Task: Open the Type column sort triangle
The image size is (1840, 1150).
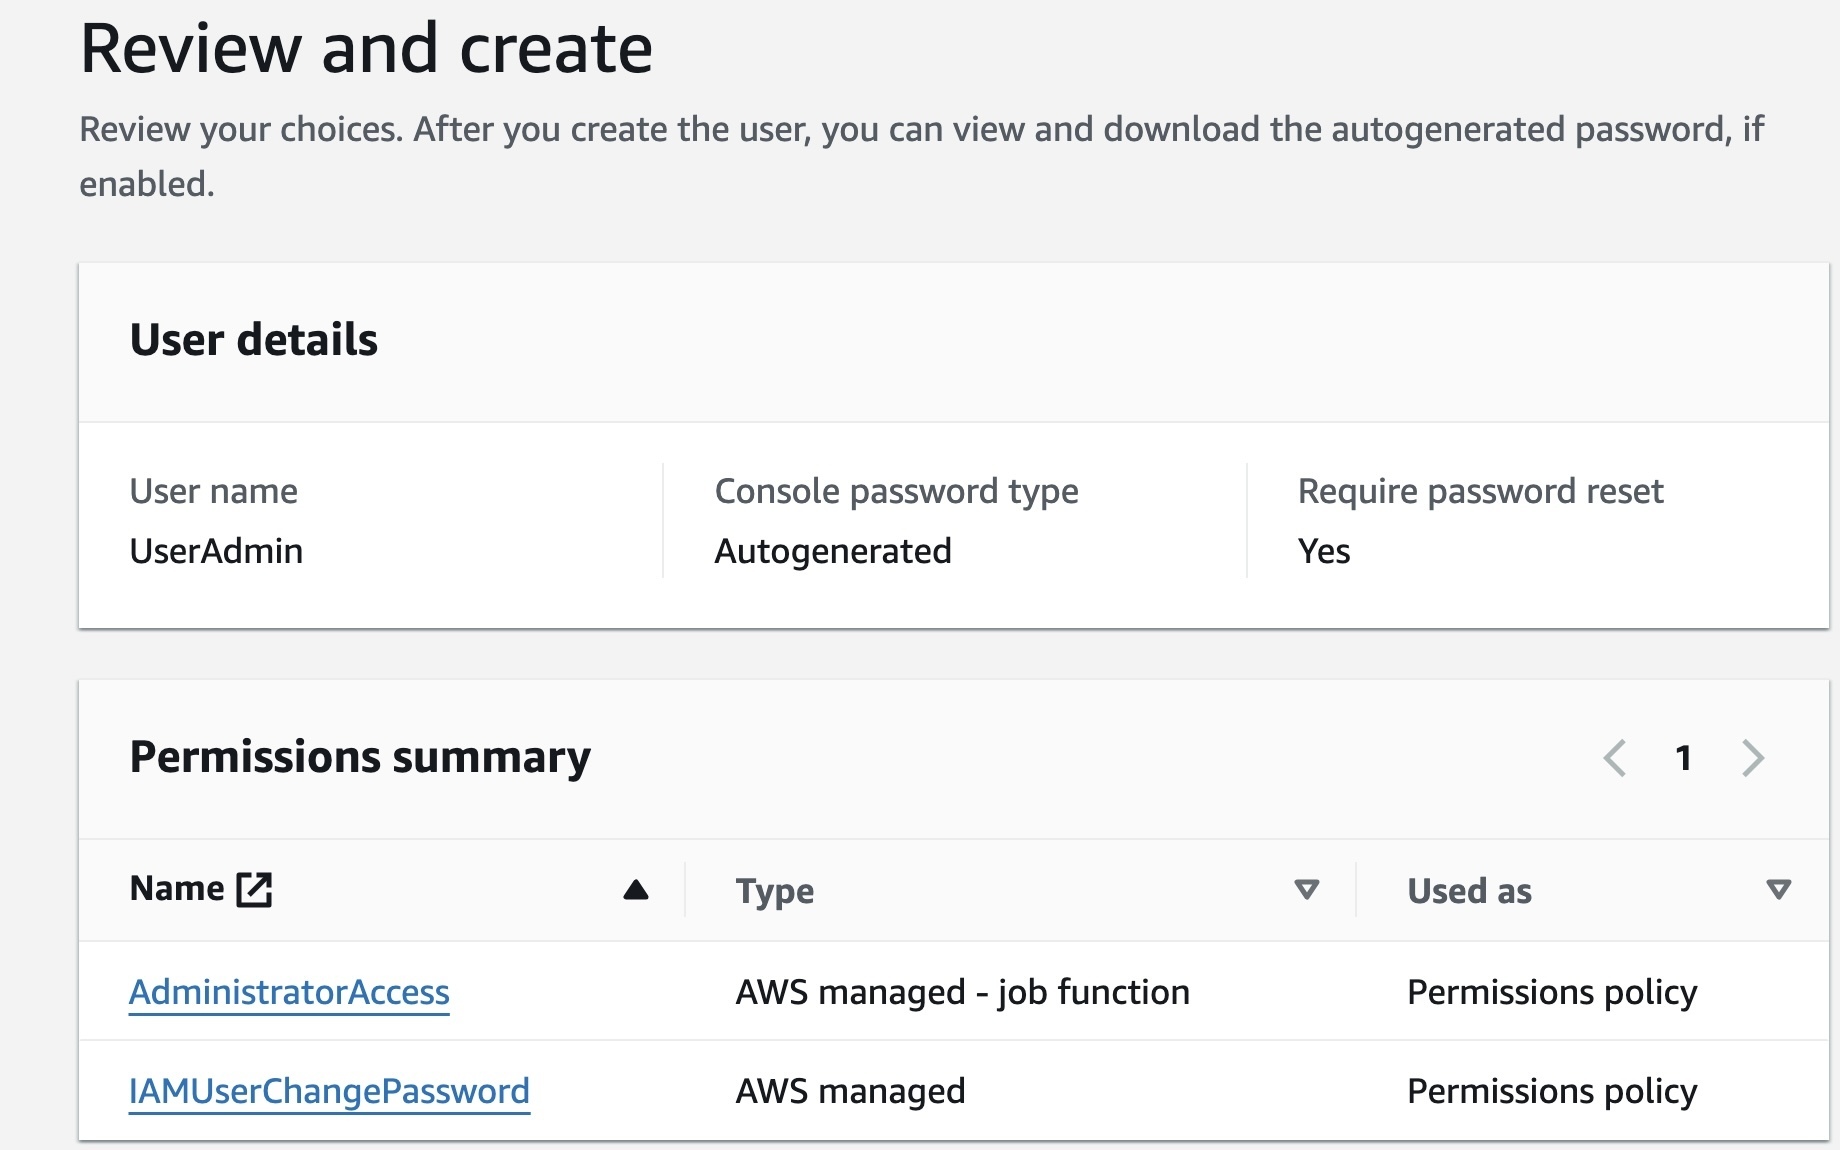Action: coord(1306,890)
